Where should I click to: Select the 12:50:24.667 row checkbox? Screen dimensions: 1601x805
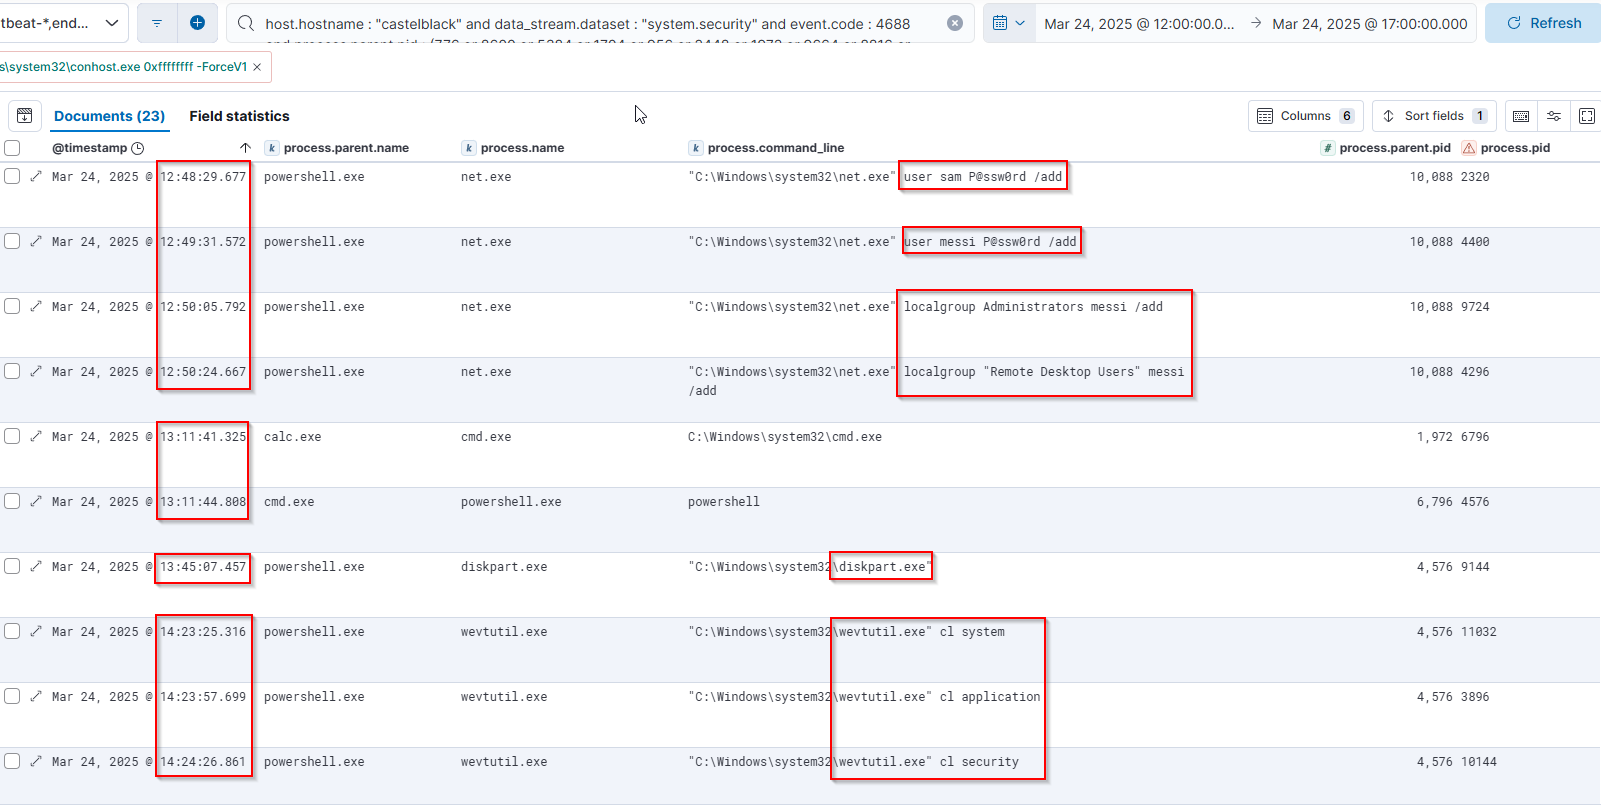coord(12,371)
